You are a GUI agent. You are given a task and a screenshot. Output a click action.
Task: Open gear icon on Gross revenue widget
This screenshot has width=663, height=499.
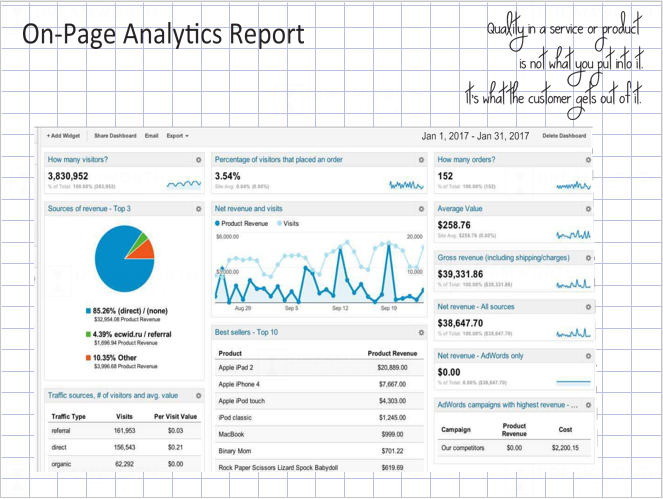(x=588, y=258)
